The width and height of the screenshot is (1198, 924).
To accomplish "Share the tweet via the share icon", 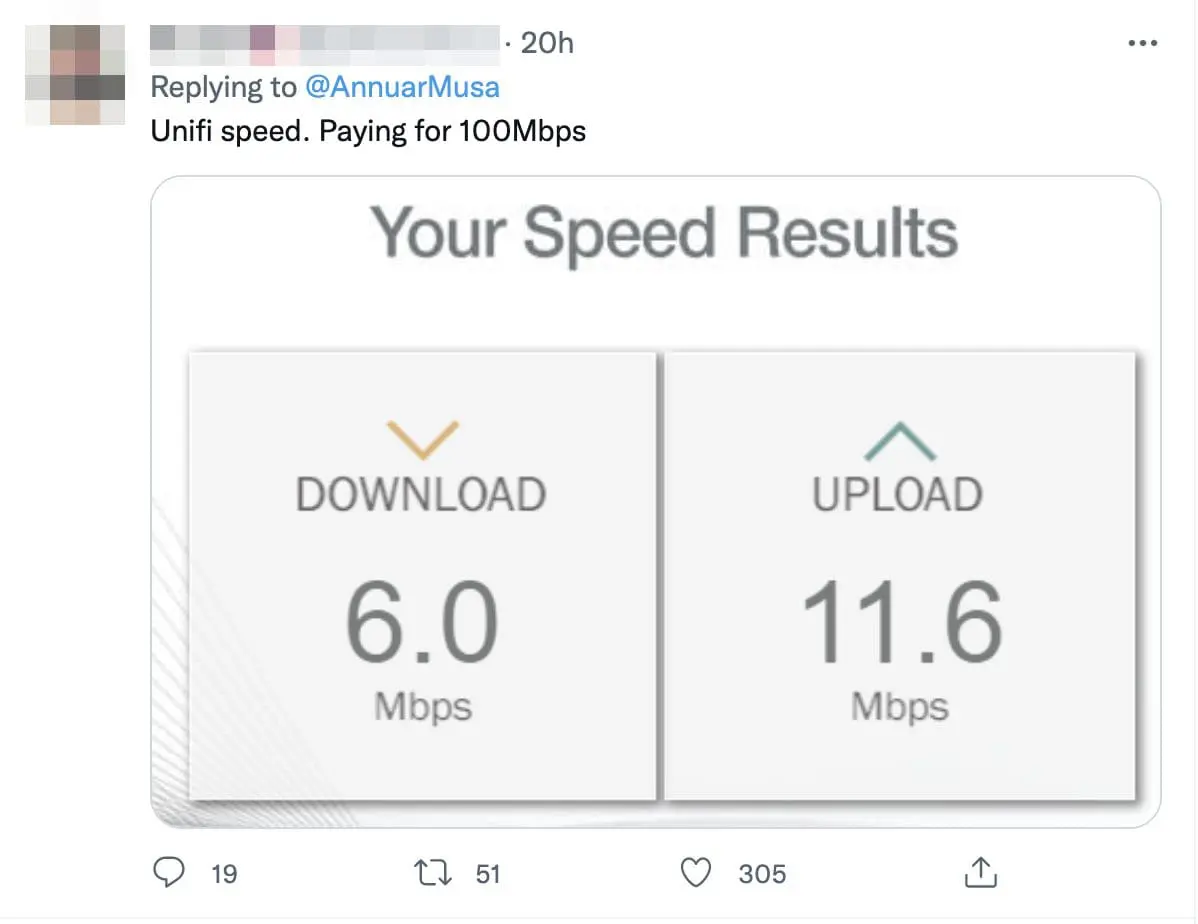I will 978,873.
